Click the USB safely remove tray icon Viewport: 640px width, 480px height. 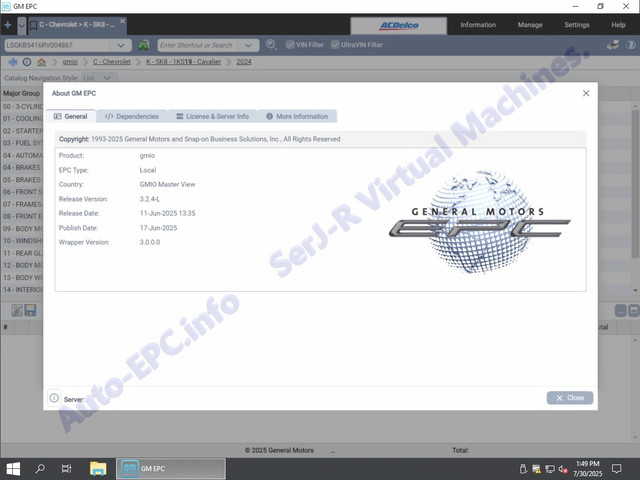[x=523, y=469]
